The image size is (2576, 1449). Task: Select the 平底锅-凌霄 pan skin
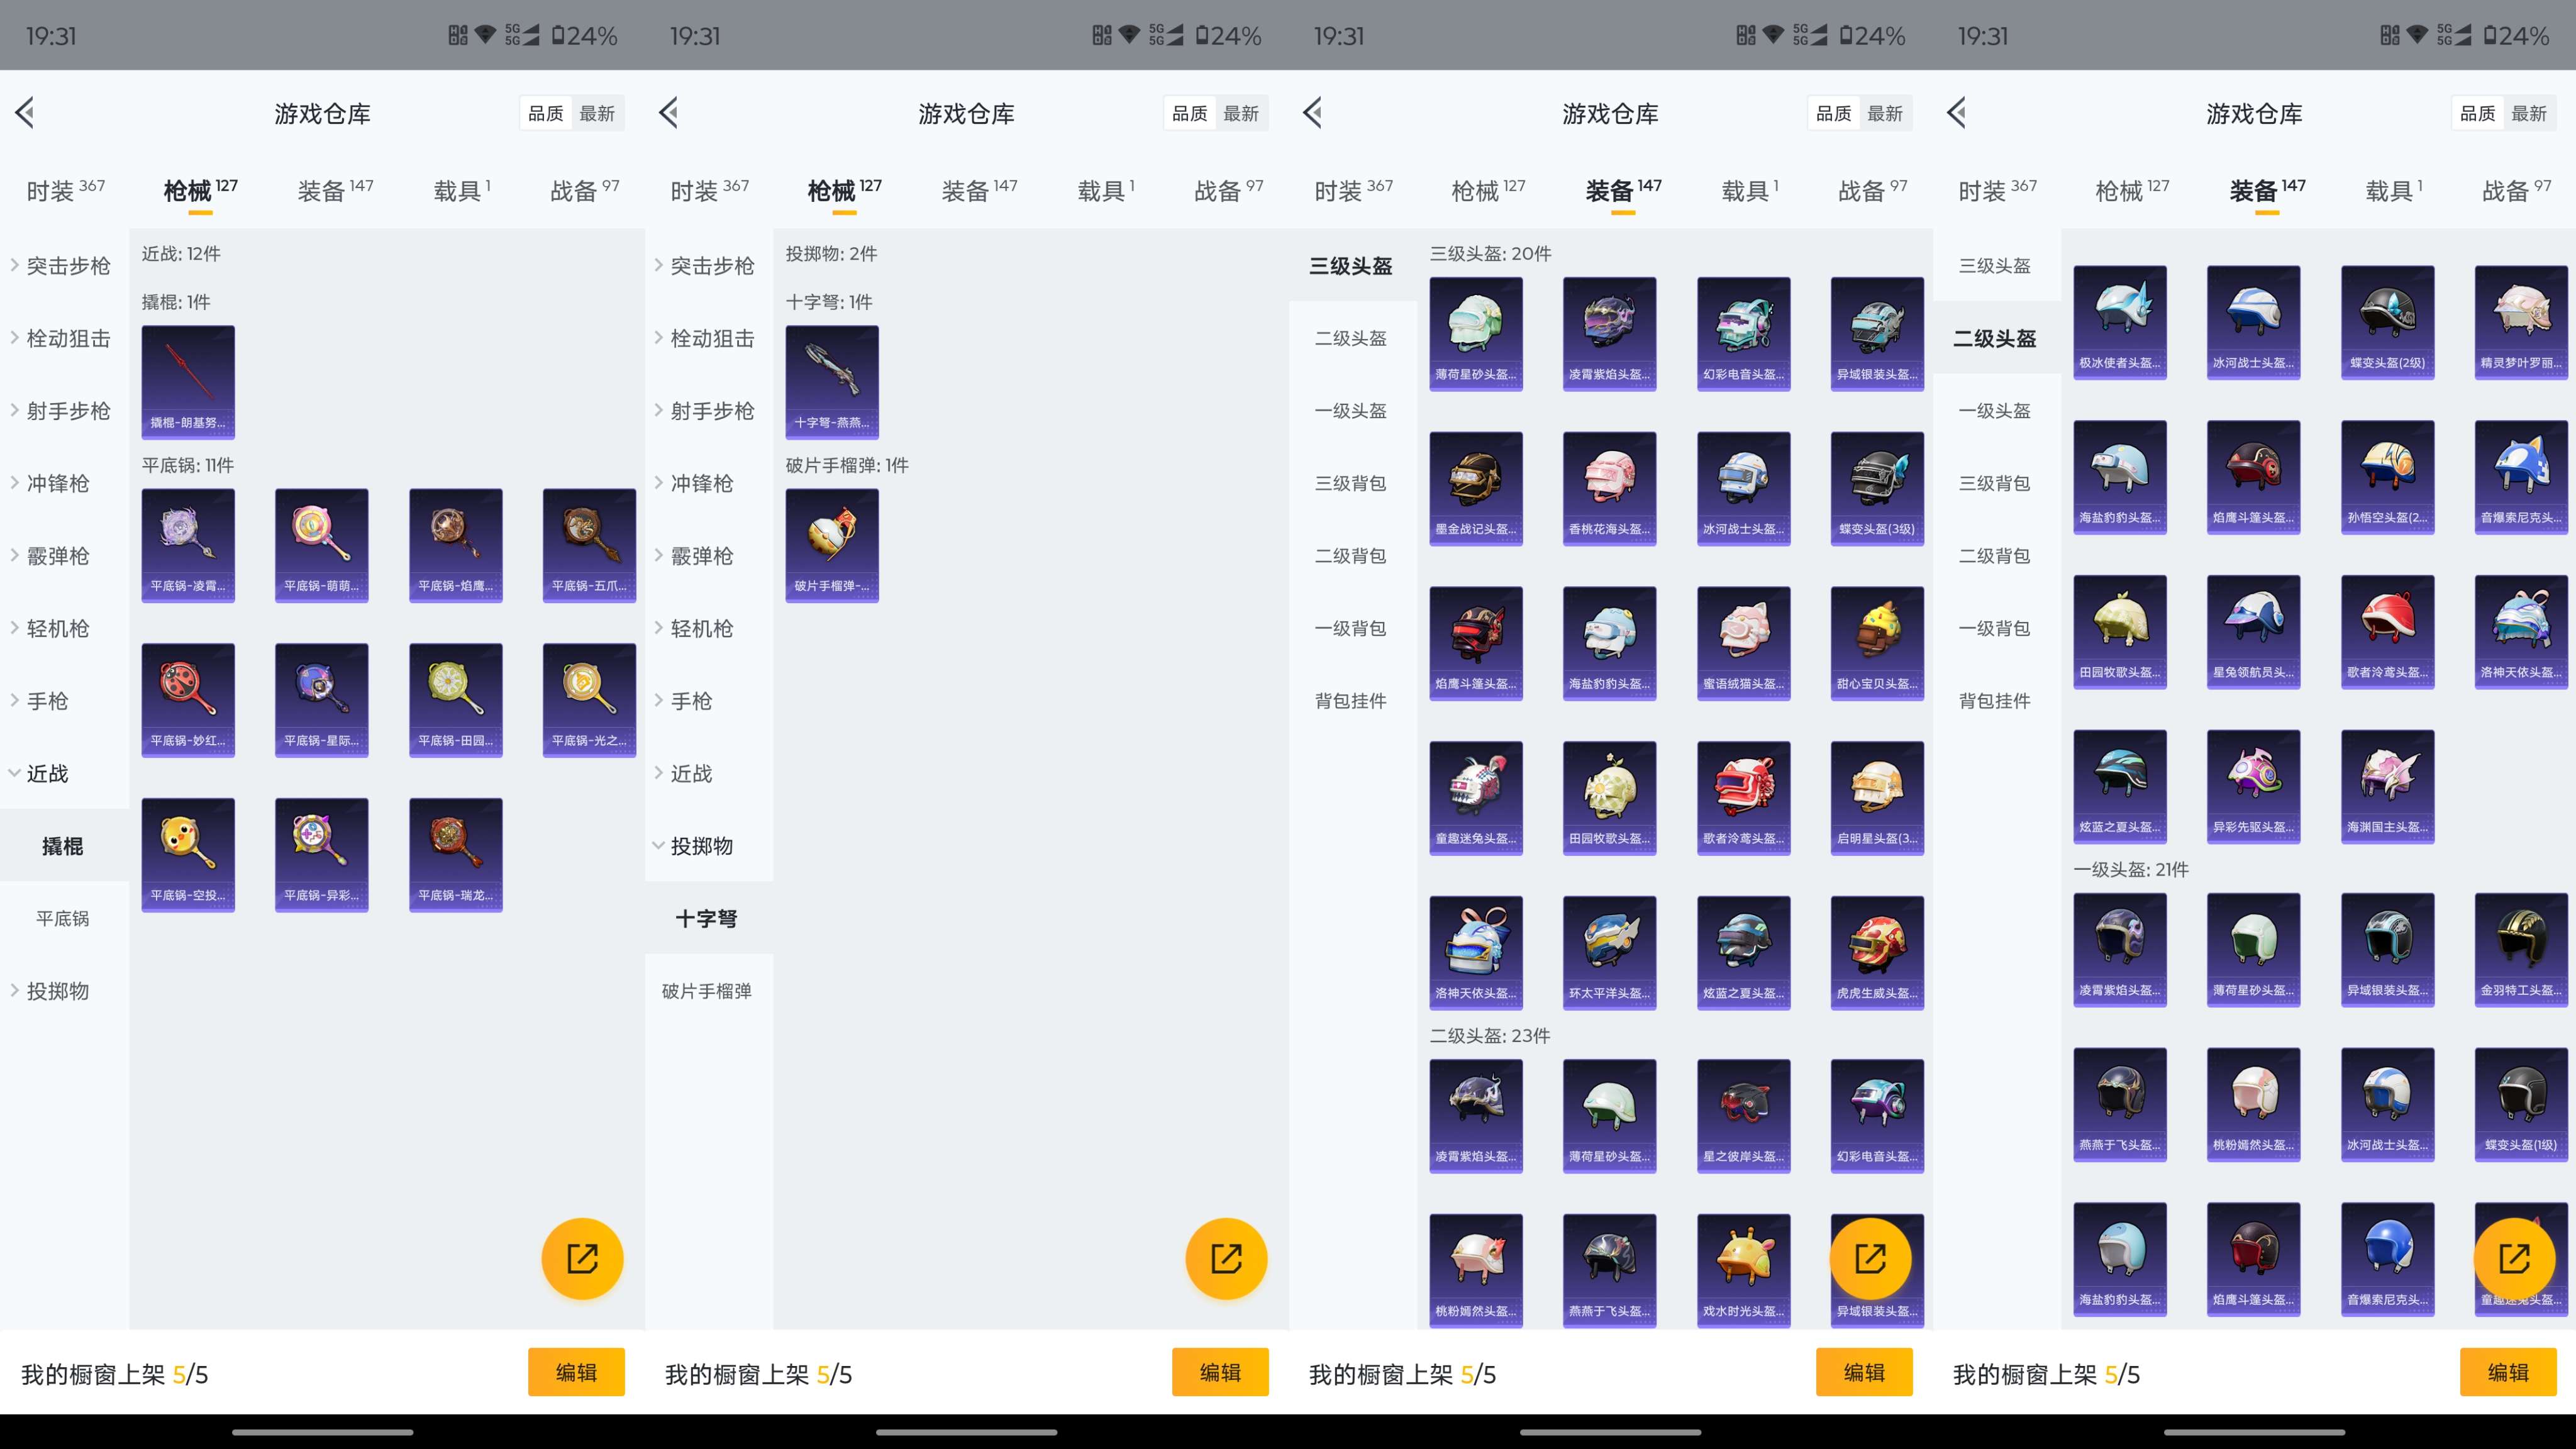click(188, 545)
